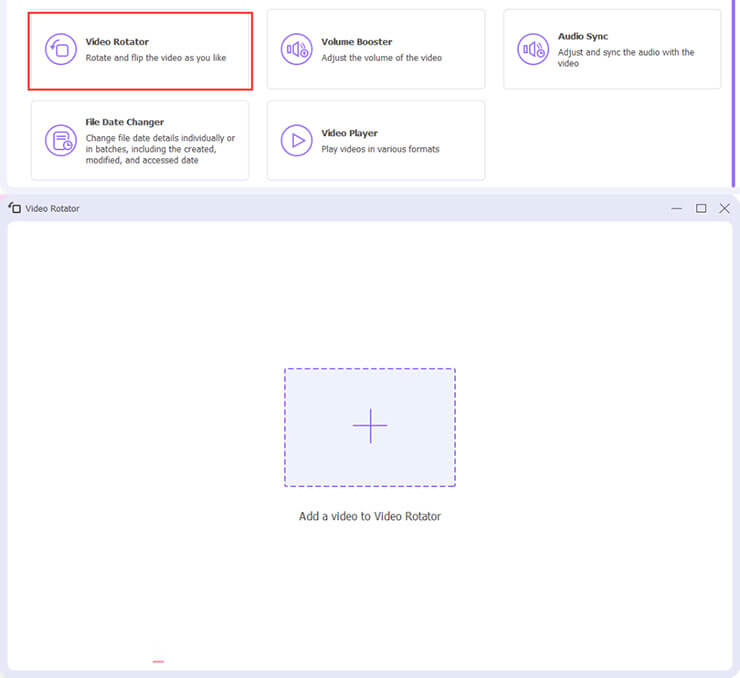Click the Audio Sync icon
740x678 pixels.
(x=533, y=49)
